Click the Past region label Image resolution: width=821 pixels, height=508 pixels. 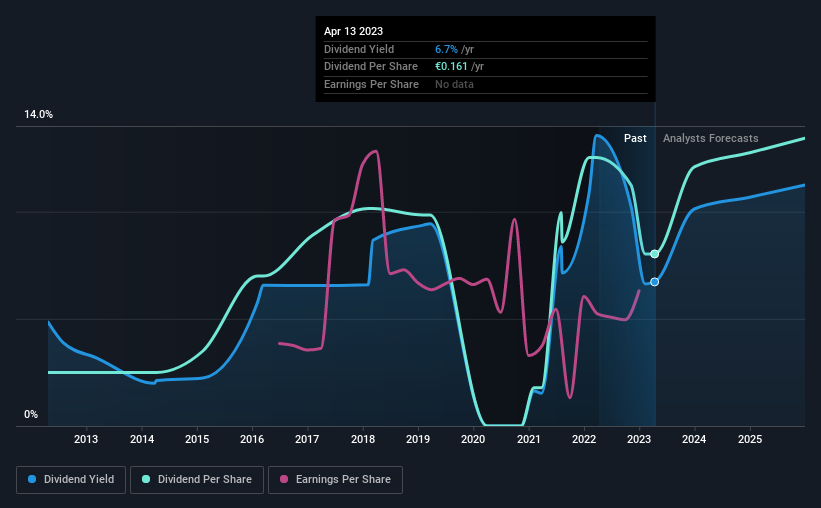[635, 138]
